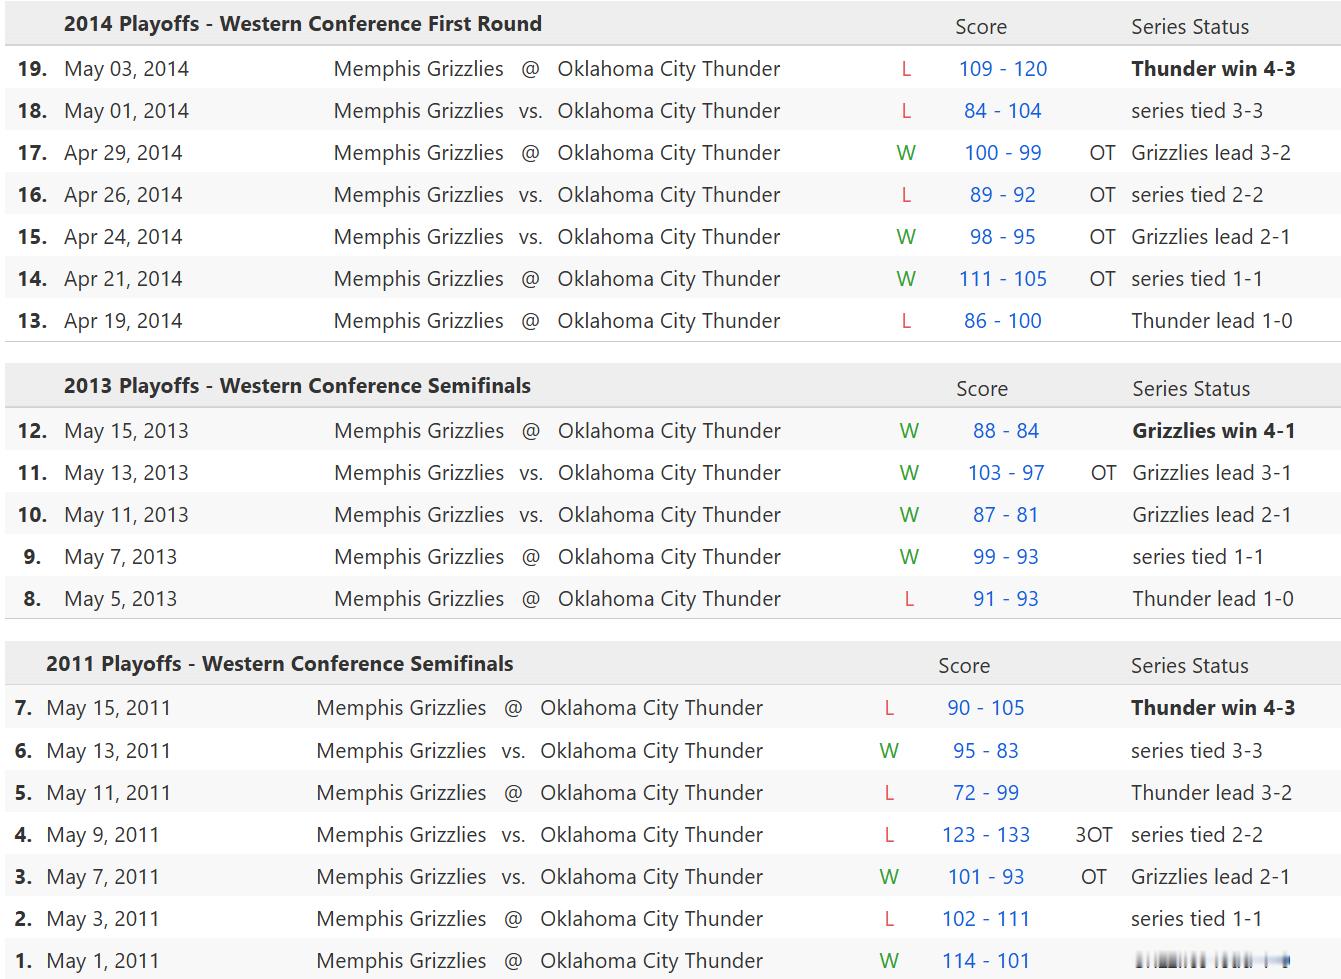
Task: Click the 89 - 92 score link
Action: [x=1002, y=195]
